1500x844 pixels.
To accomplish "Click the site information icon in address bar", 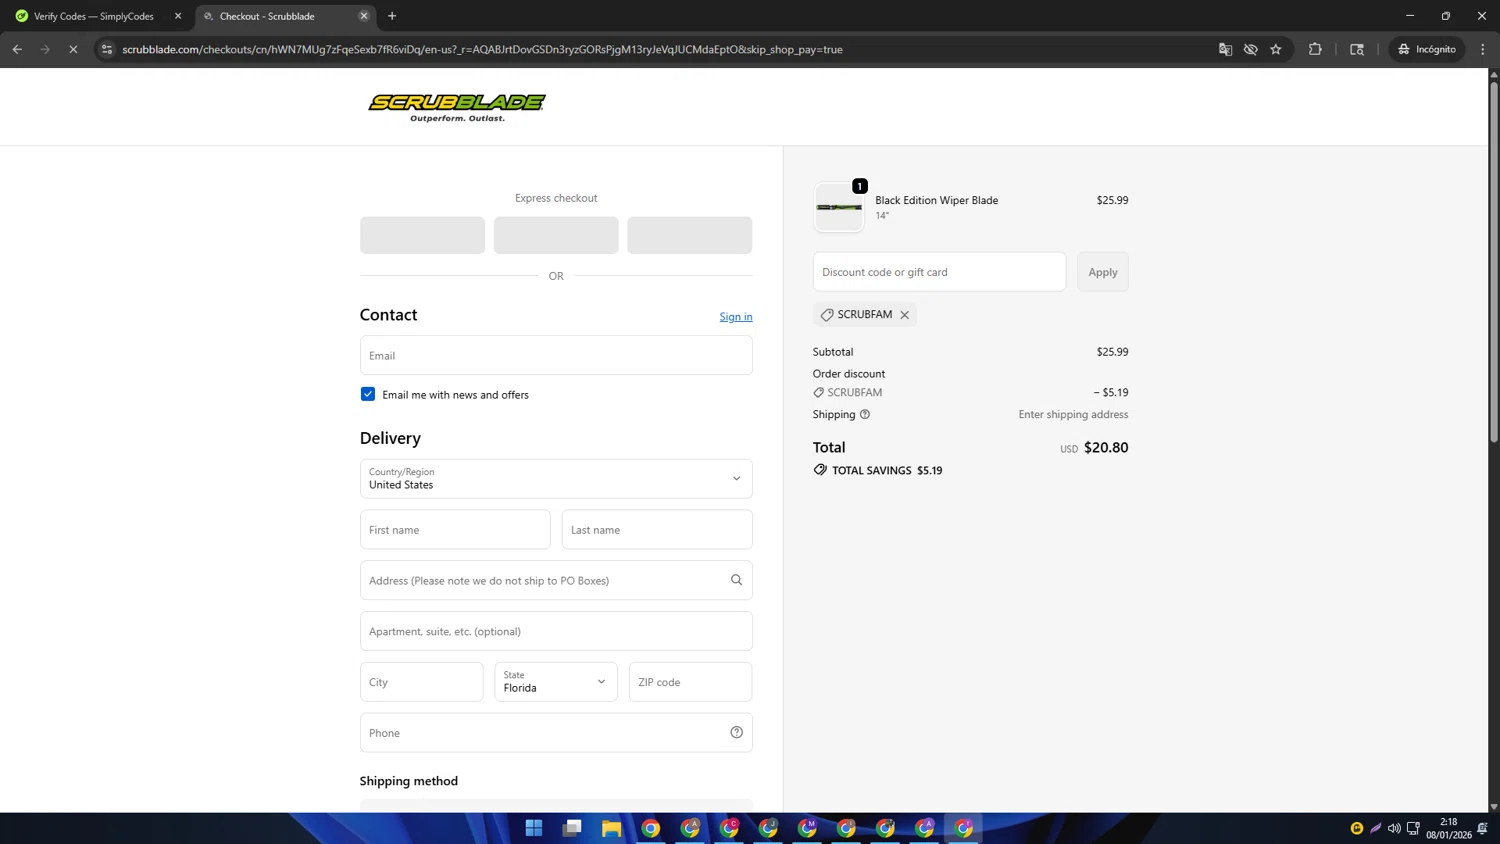I will (107, 49).
